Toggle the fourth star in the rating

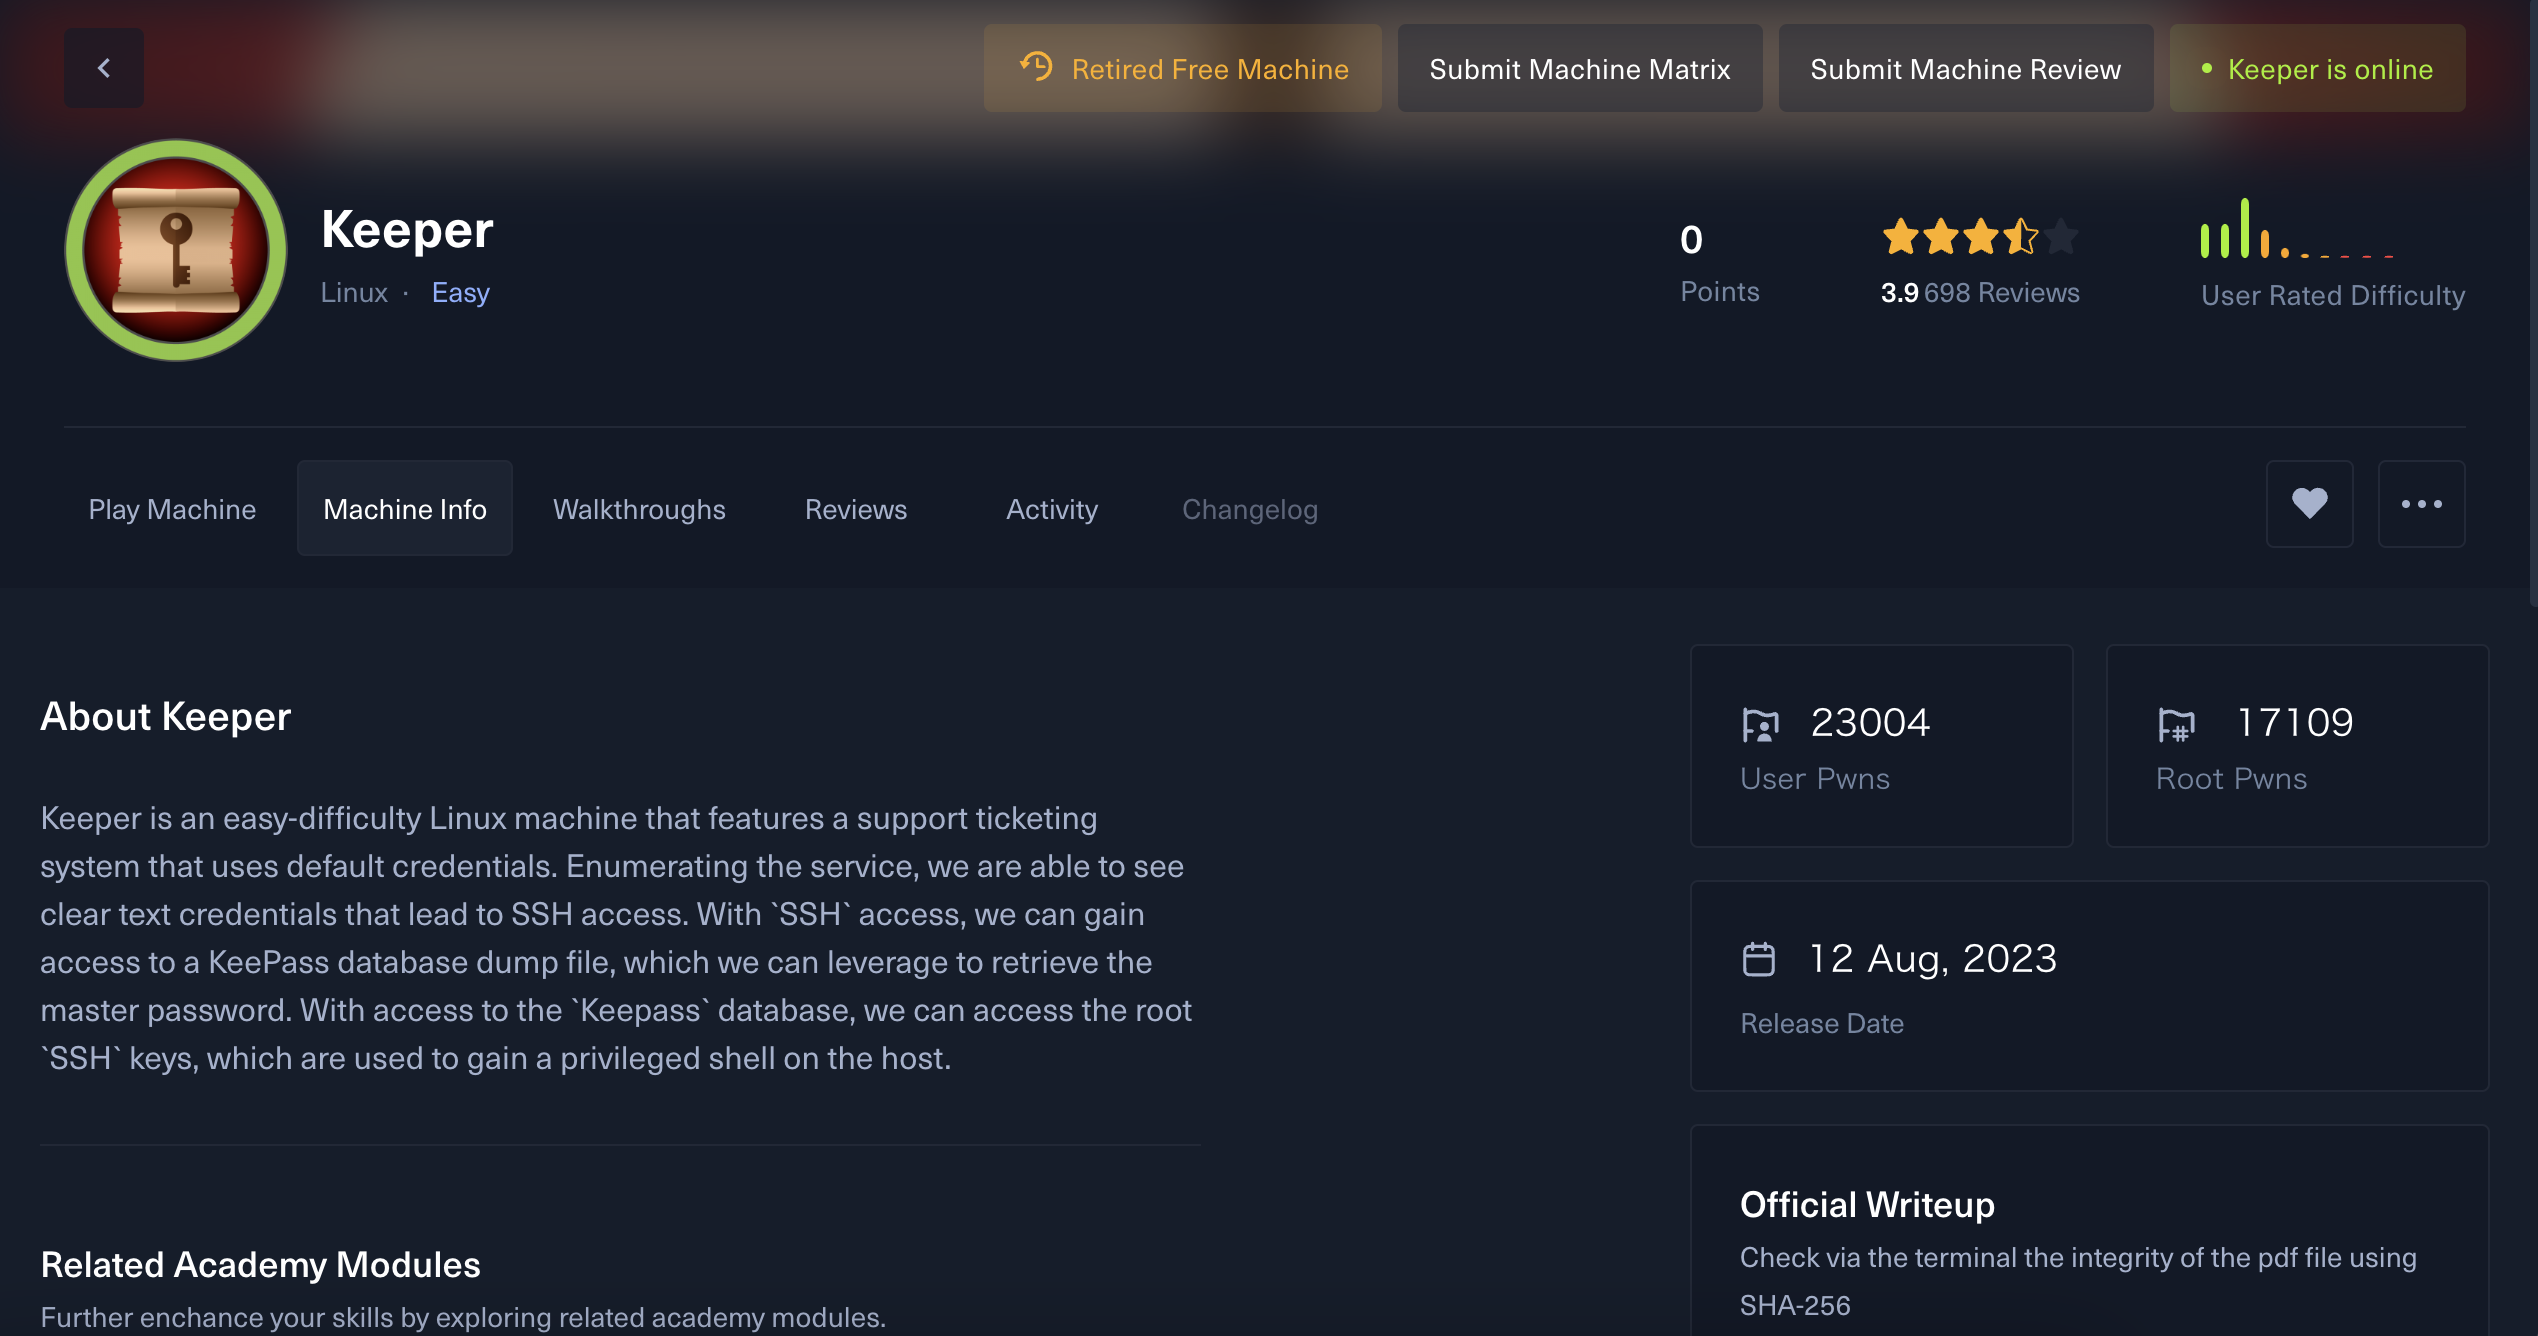coord(2021,237)
